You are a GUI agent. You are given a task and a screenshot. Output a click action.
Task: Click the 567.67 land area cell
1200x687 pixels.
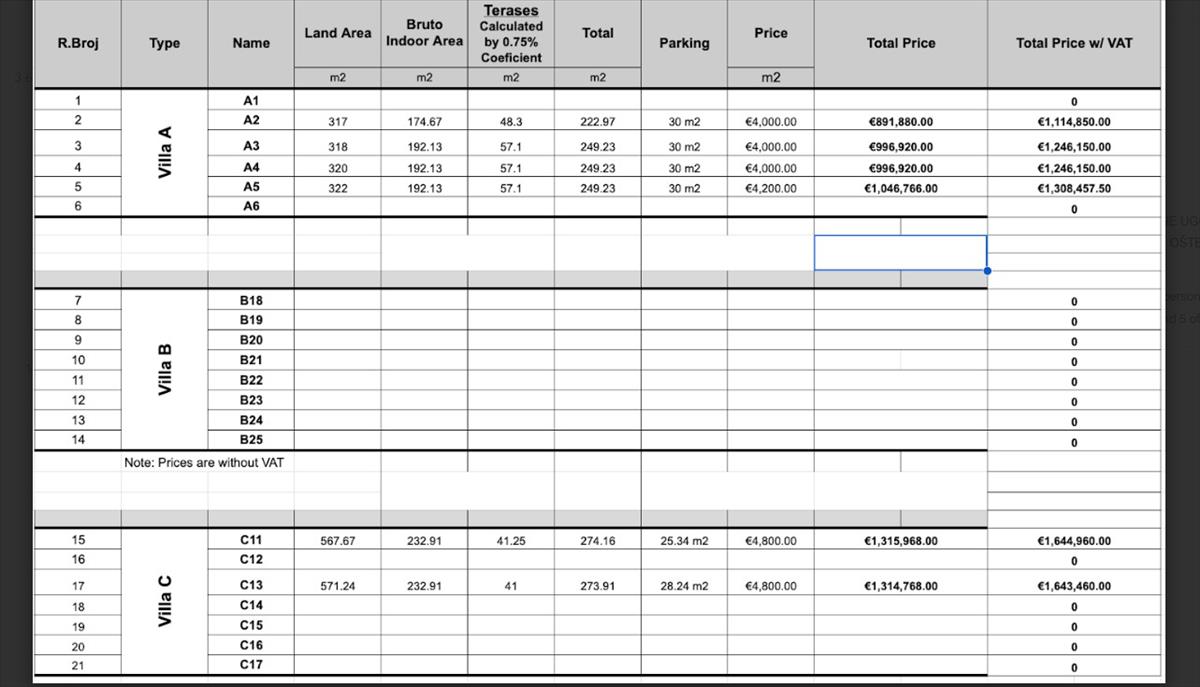point(337,541)
